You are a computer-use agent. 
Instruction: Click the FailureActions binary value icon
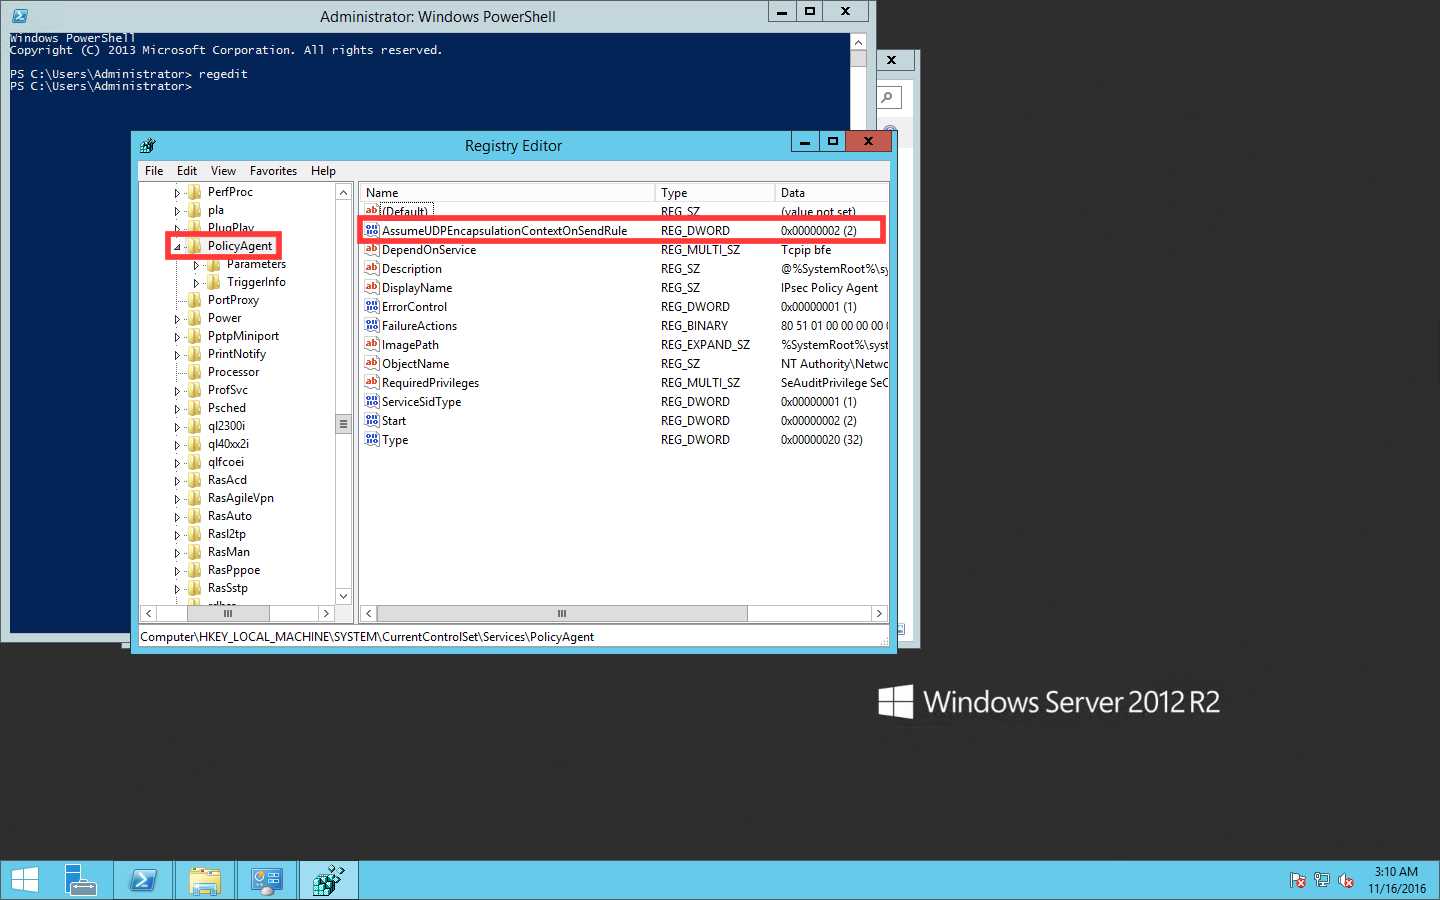[372, 325]
